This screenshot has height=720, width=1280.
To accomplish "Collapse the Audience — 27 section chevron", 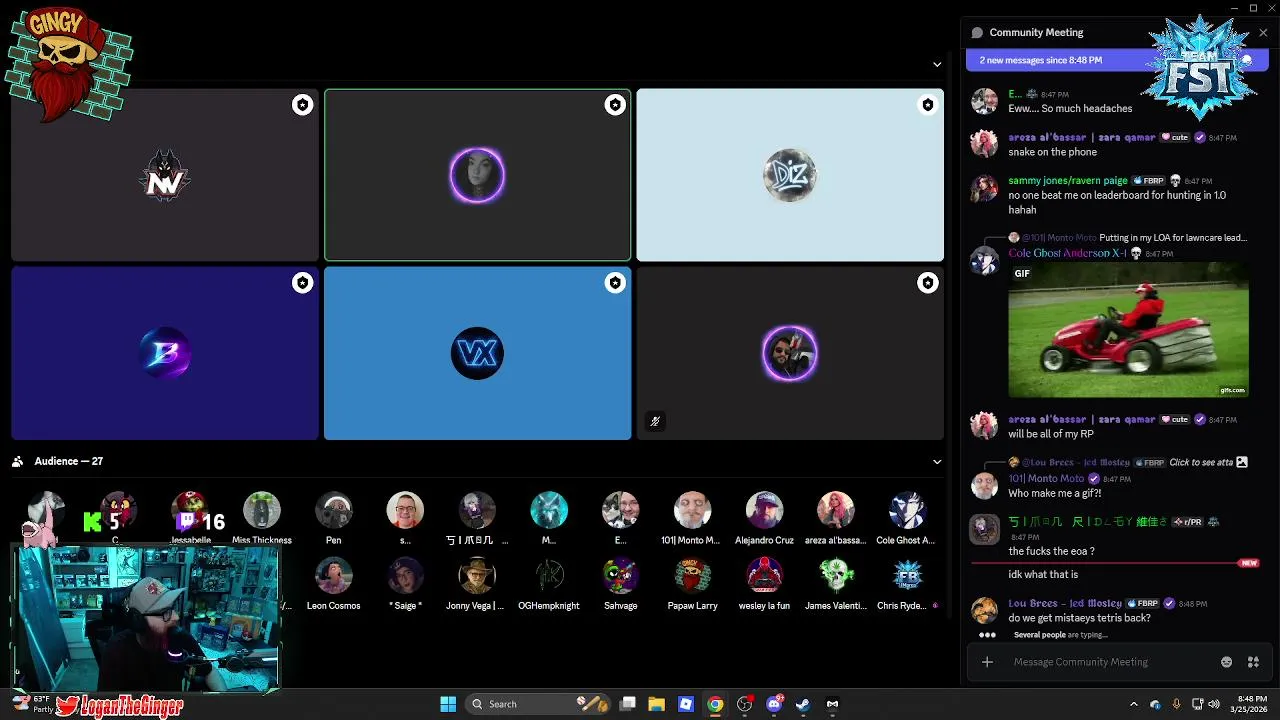I will 937,462.
